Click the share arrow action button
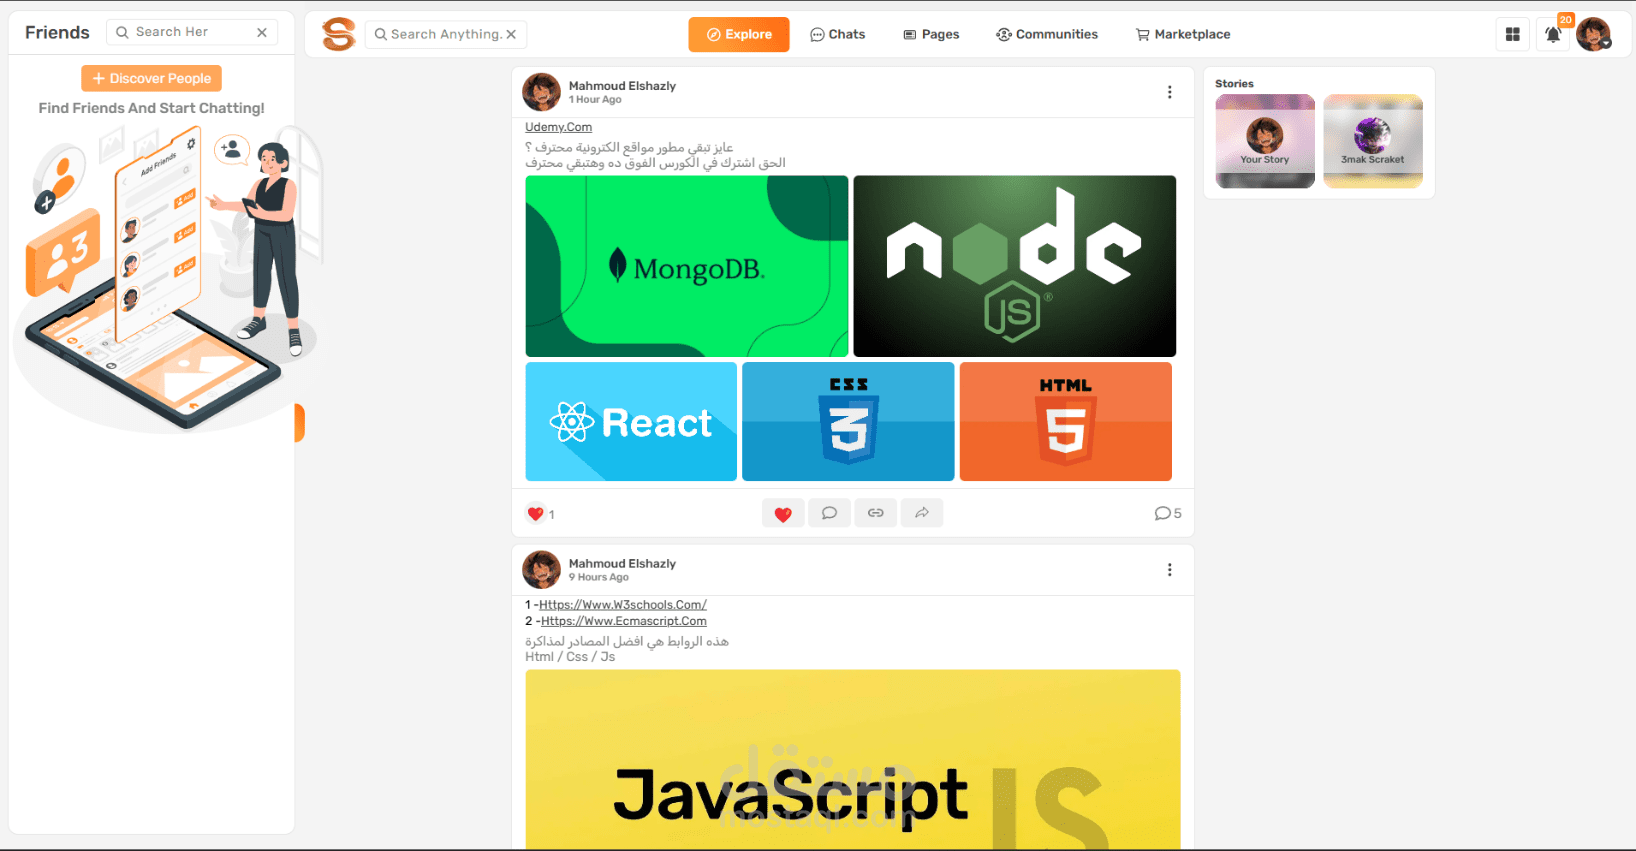 click(922, 513)
